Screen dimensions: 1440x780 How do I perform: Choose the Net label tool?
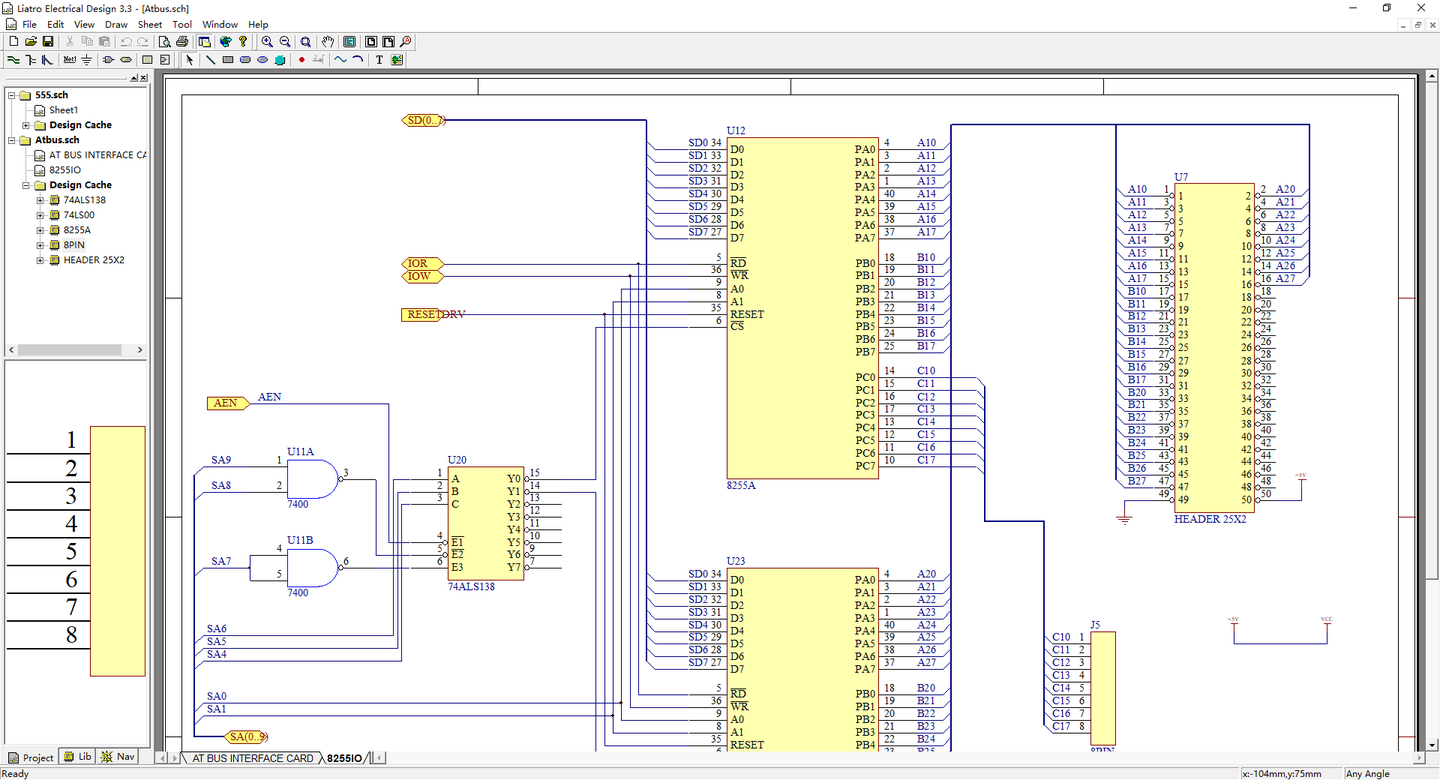[69, 60]
